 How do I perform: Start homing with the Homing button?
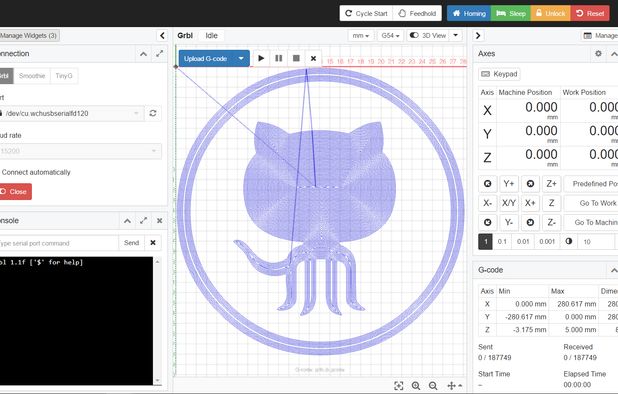469,13
